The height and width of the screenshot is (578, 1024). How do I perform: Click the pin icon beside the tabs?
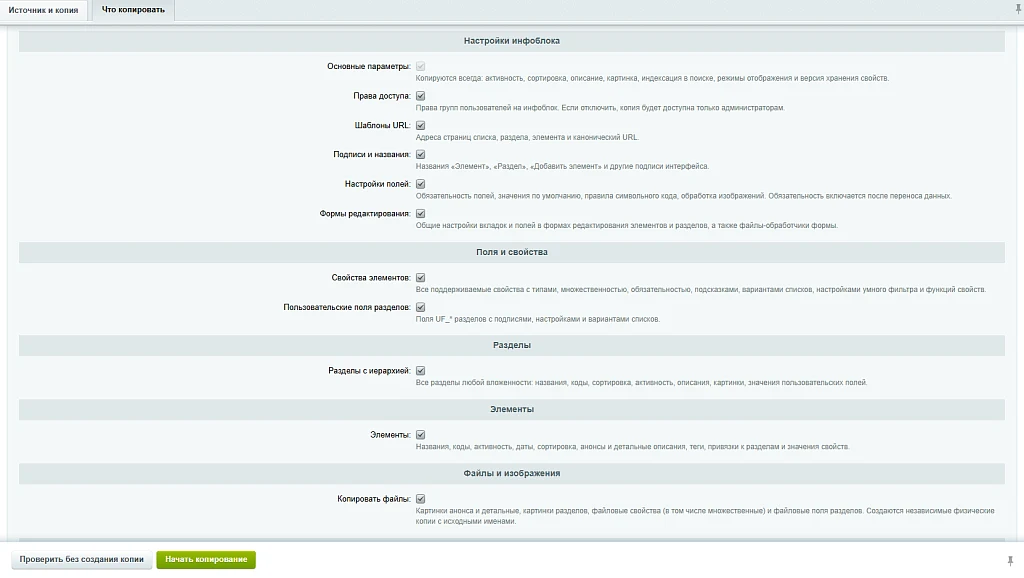tap(1018, 9)
